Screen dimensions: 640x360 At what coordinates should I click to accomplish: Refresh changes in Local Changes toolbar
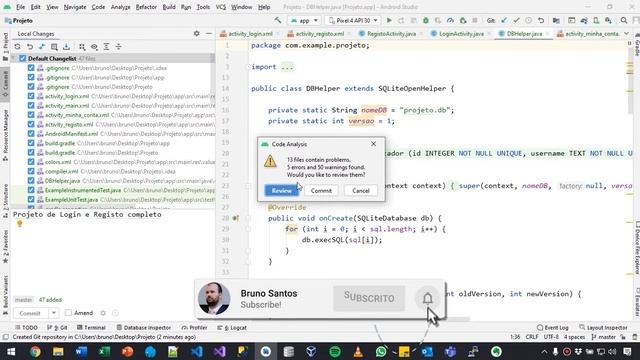[17, 47]
